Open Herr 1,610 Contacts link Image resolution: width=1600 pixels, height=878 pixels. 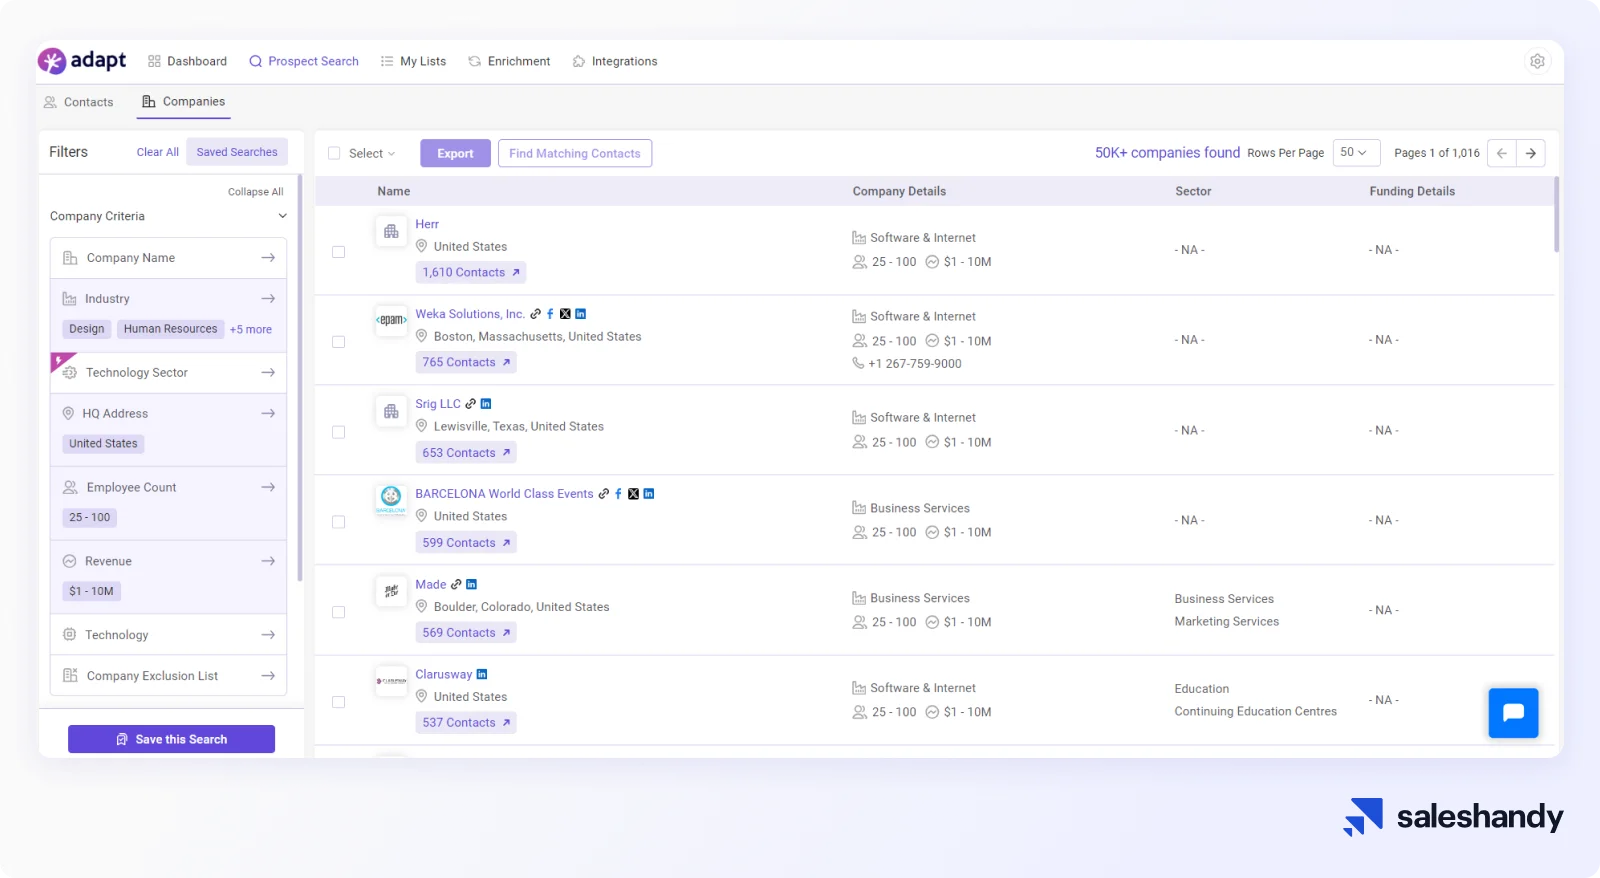pos(471,272)
